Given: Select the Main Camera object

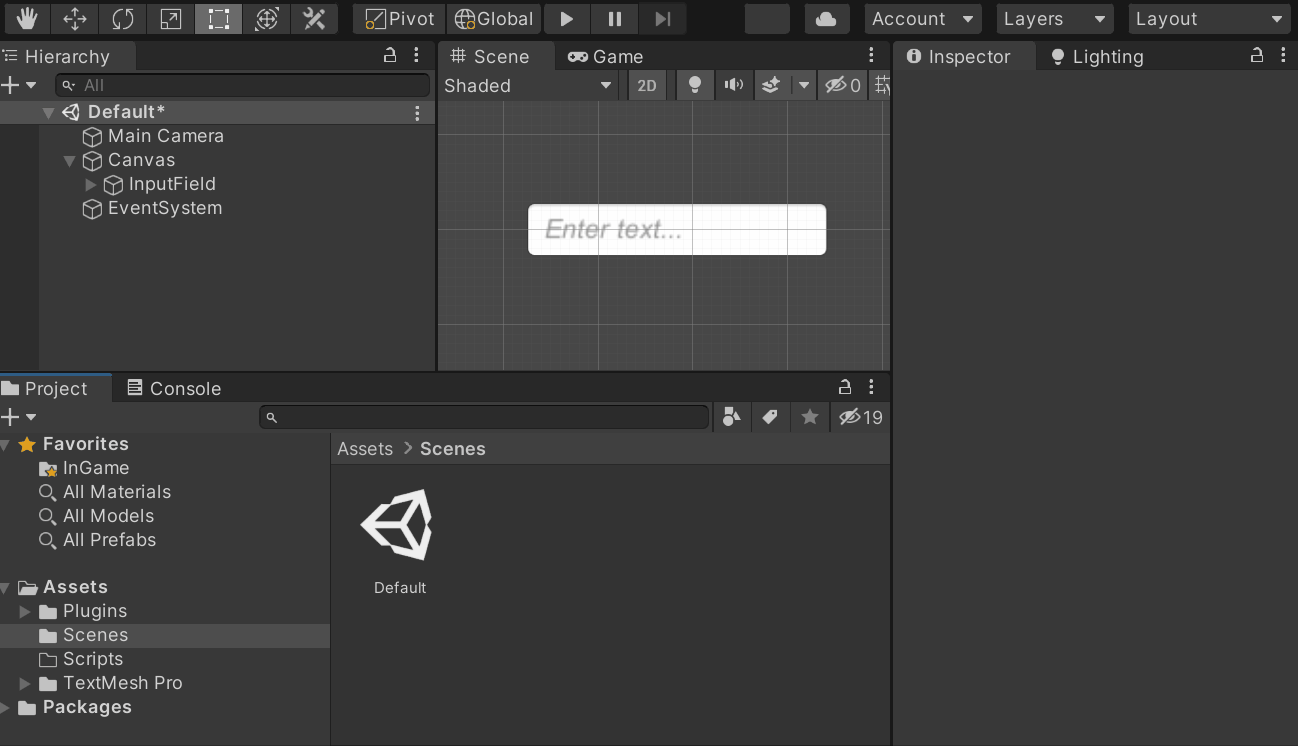Looking at the screenshot, I should (x=165, y=136).
